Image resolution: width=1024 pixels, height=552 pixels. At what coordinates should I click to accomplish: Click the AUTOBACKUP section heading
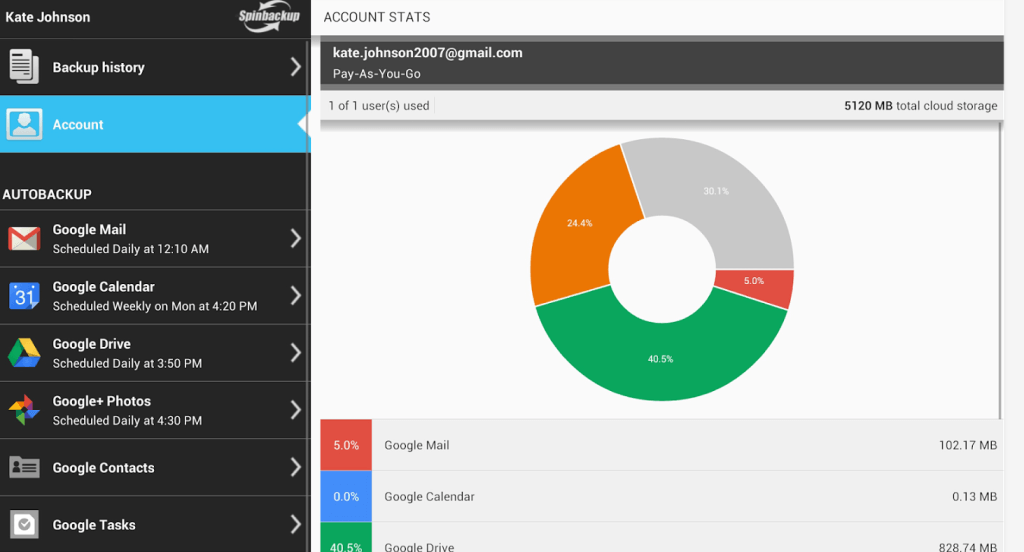coord(47,195)
